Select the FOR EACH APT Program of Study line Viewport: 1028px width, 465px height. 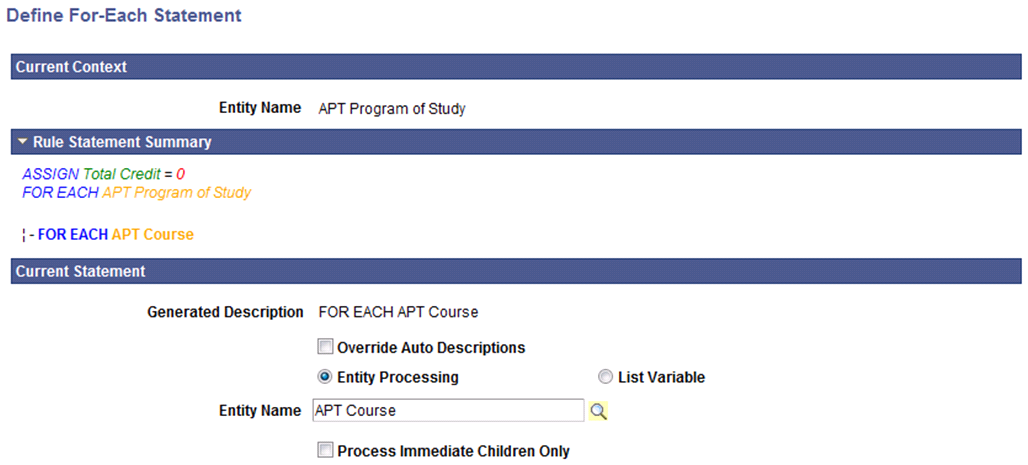(x=136, y=193)
